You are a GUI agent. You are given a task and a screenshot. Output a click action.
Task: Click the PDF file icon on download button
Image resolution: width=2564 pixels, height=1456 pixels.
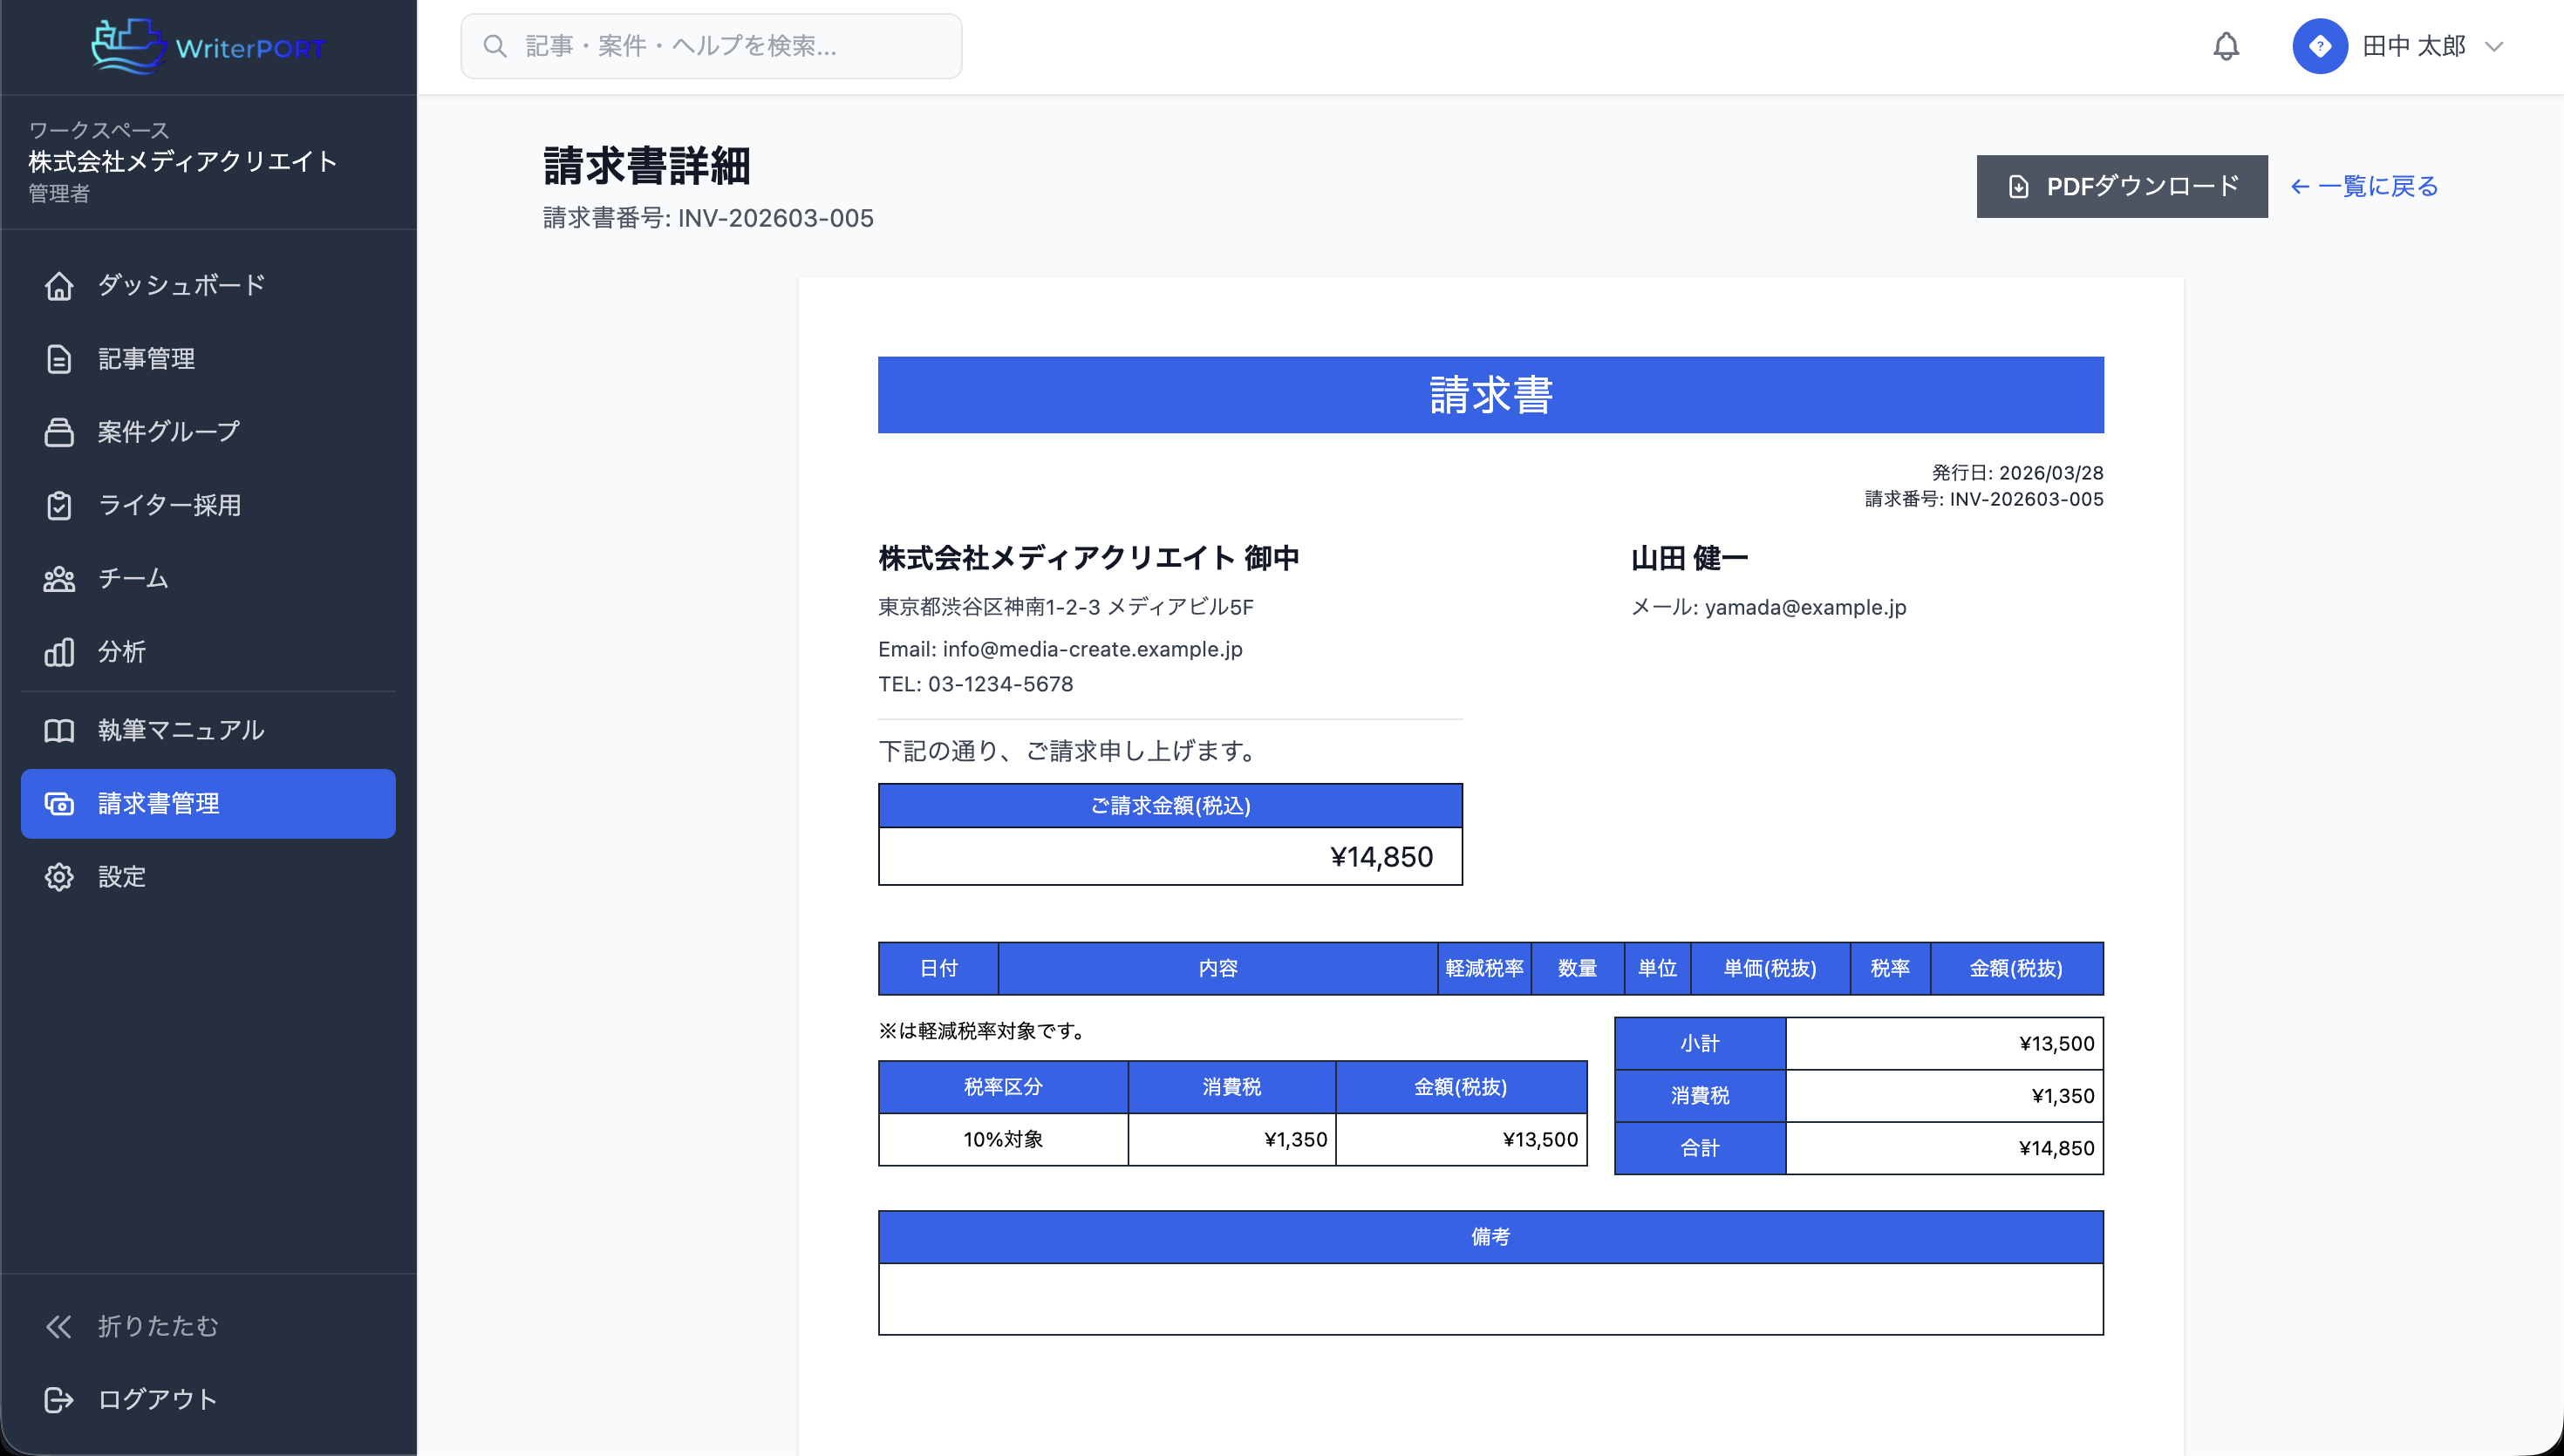[2018, 186]
